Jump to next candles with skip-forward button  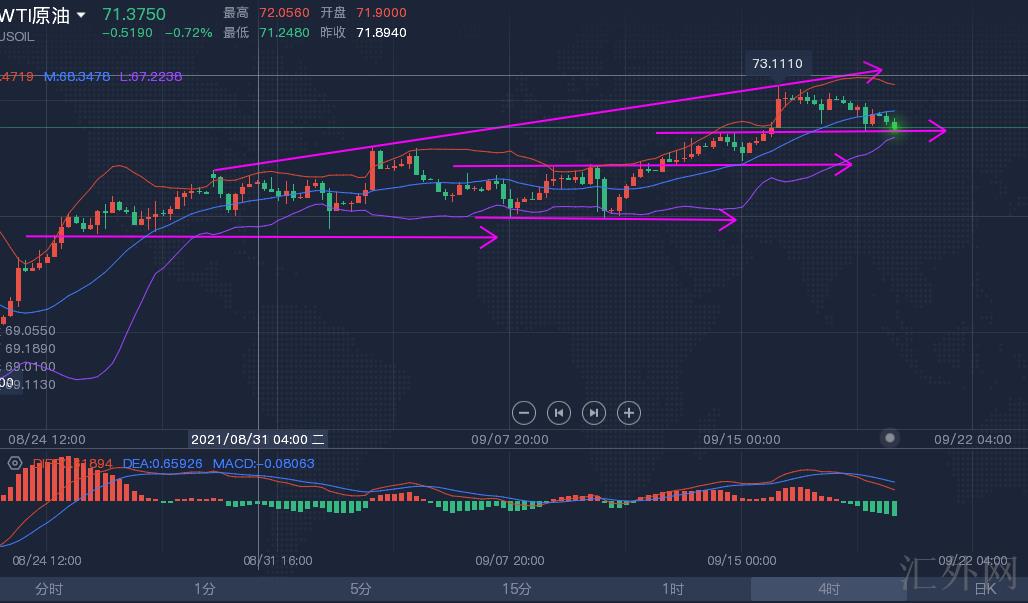[x=594, y=412]
